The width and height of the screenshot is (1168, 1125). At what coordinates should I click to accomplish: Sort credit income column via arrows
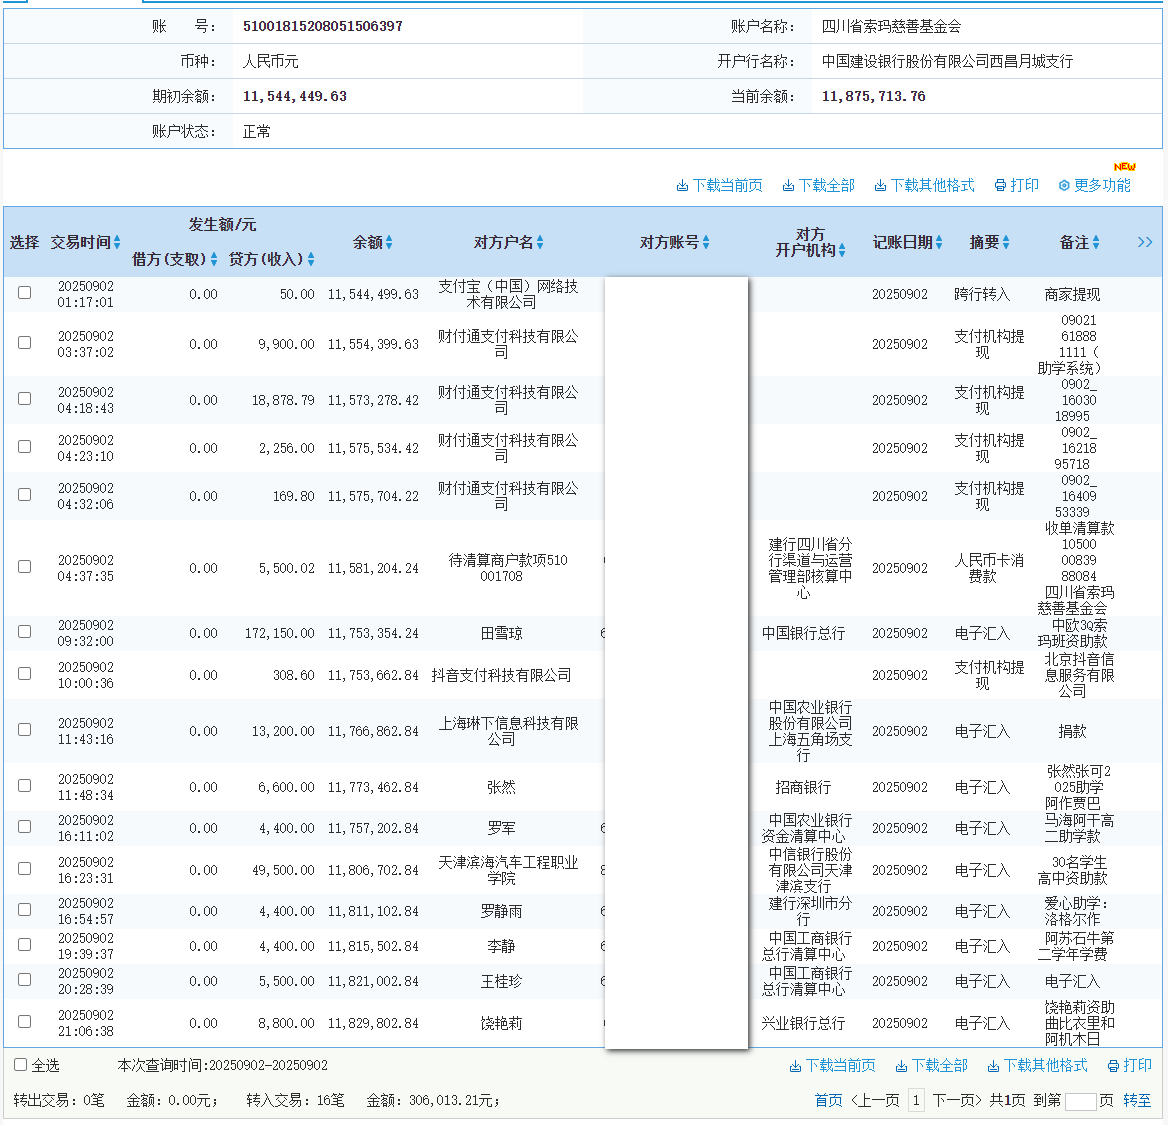click(x=311, y=260)
